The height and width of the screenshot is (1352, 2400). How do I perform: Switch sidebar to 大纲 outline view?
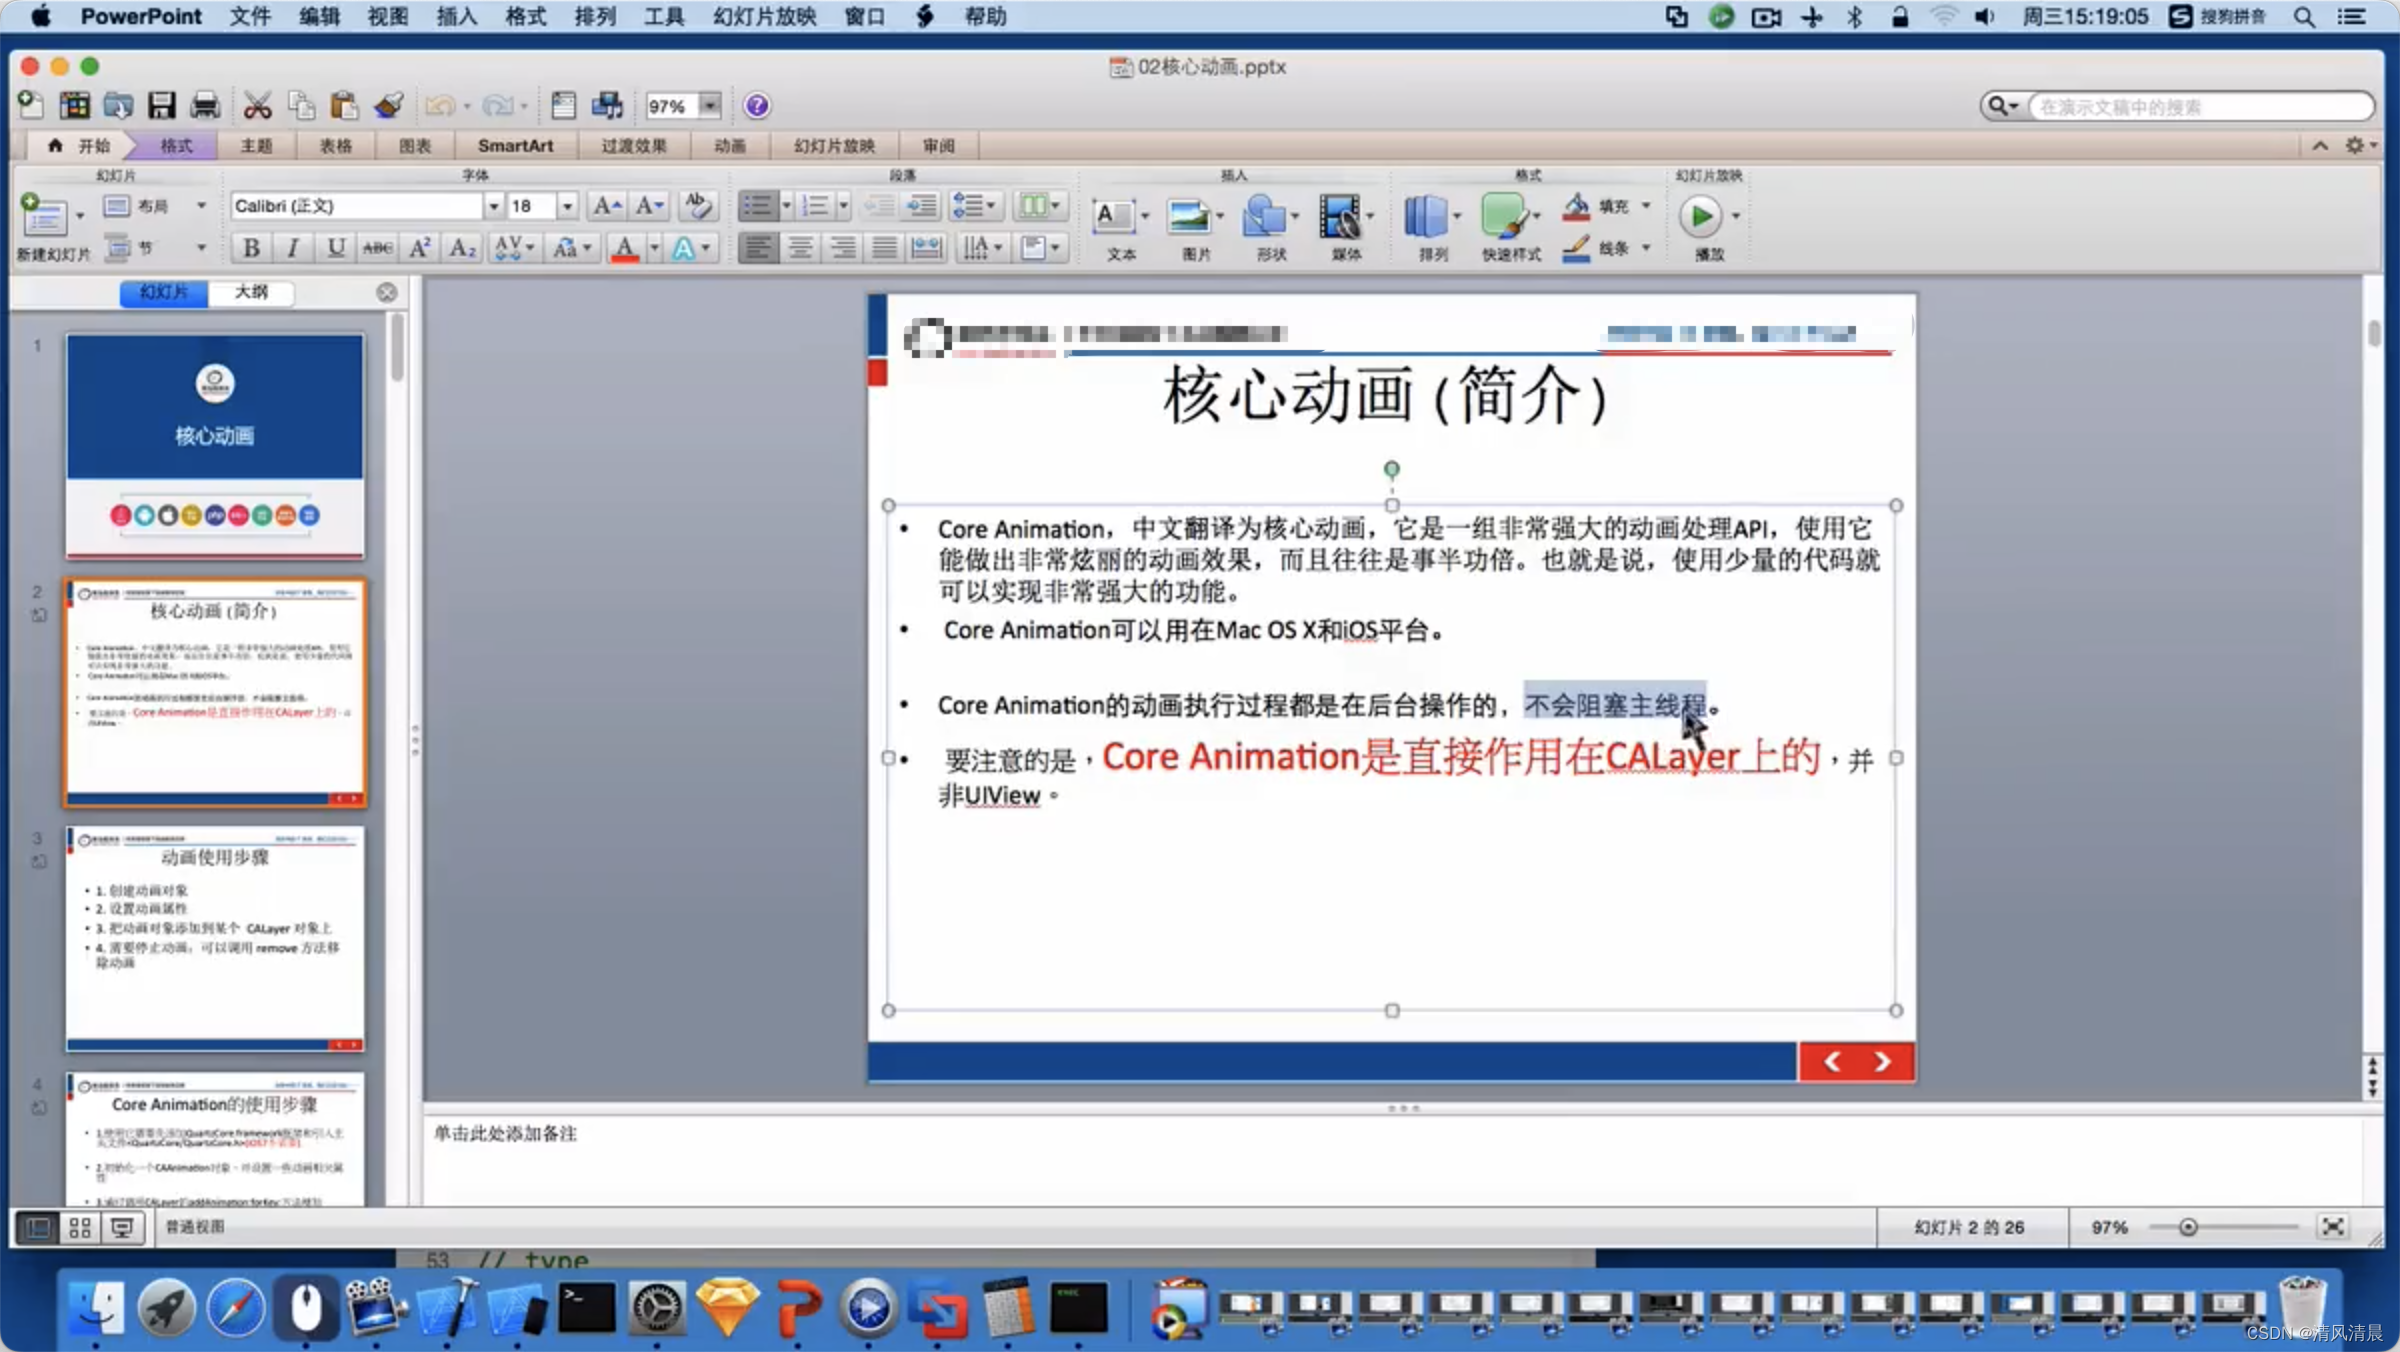(251, 292)
